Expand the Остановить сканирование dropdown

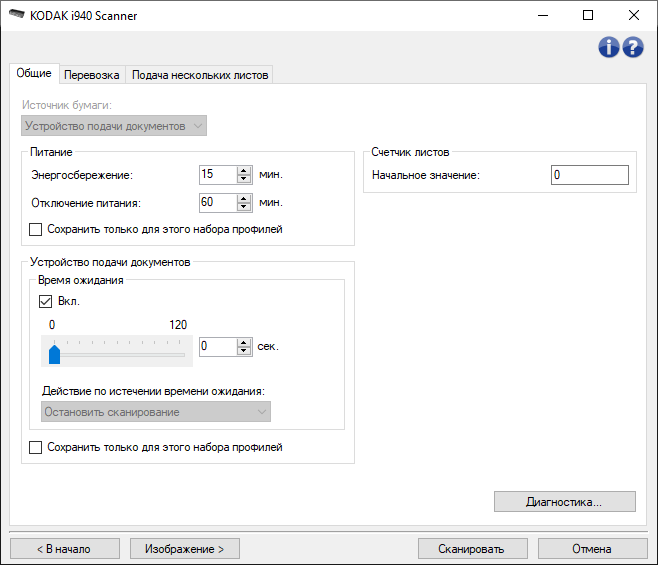[x=156, y=412]
